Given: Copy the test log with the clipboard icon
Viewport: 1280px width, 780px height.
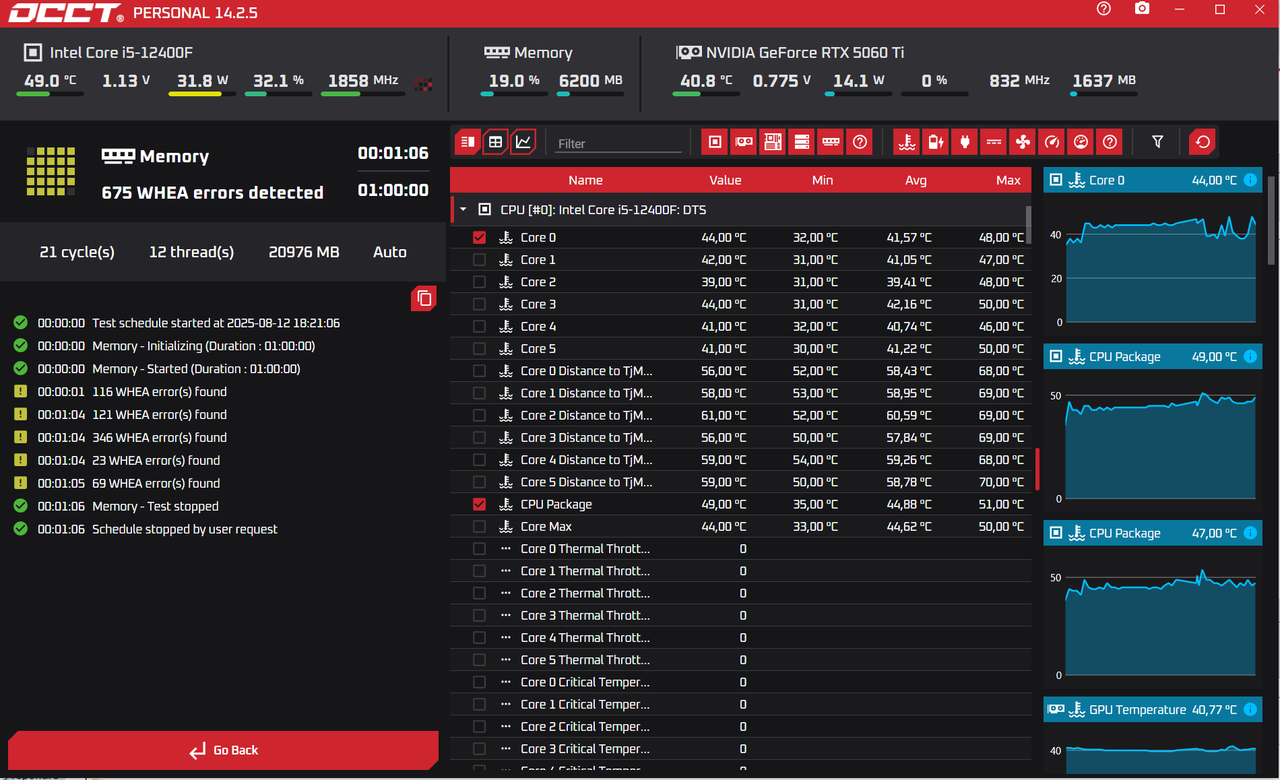Looking at the screenshot, I should 424,298.
